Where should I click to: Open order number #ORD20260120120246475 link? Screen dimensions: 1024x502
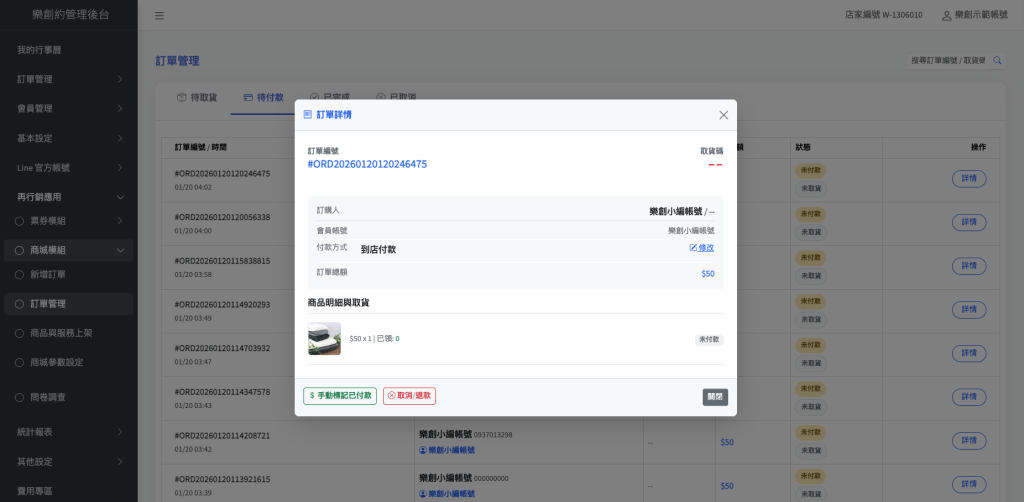[x=367, y=164]
